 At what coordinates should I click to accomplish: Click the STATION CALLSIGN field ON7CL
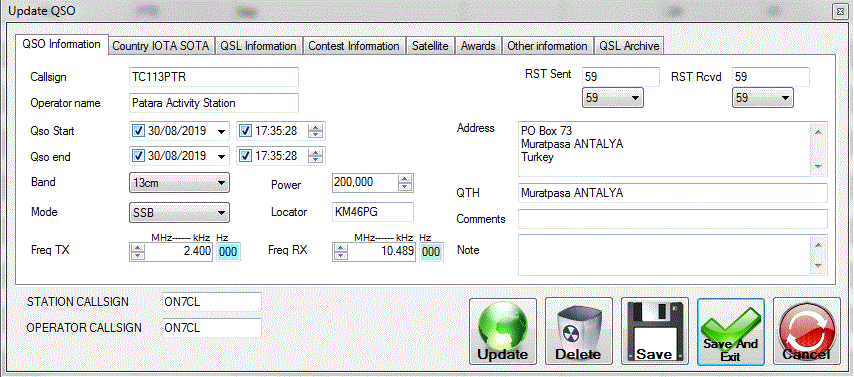point(212,302)
